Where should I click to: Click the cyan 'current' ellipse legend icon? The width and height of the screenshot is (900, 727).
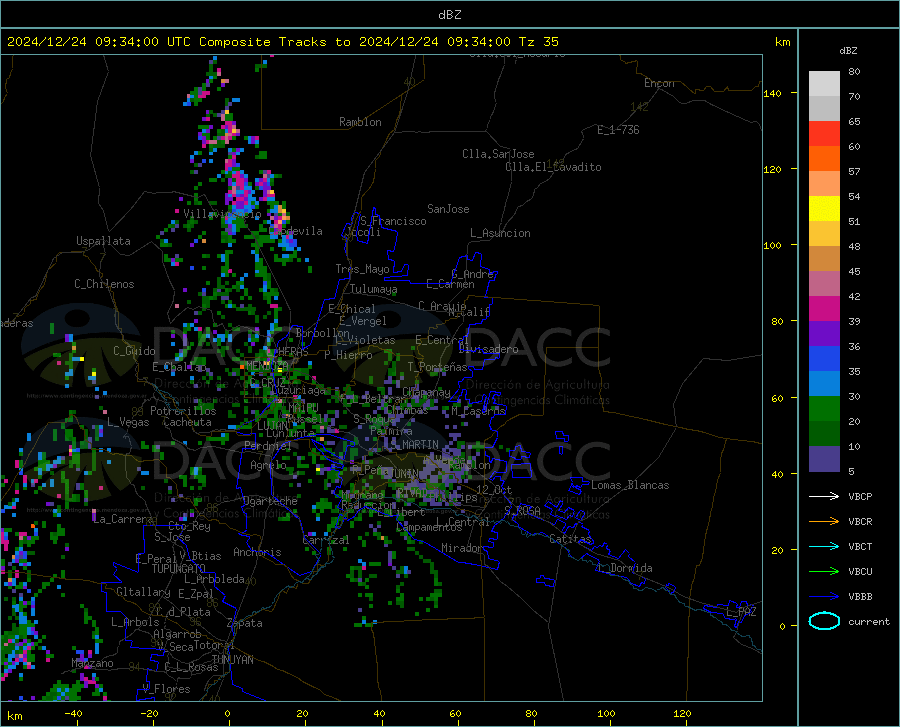click(x=824, y=621)
